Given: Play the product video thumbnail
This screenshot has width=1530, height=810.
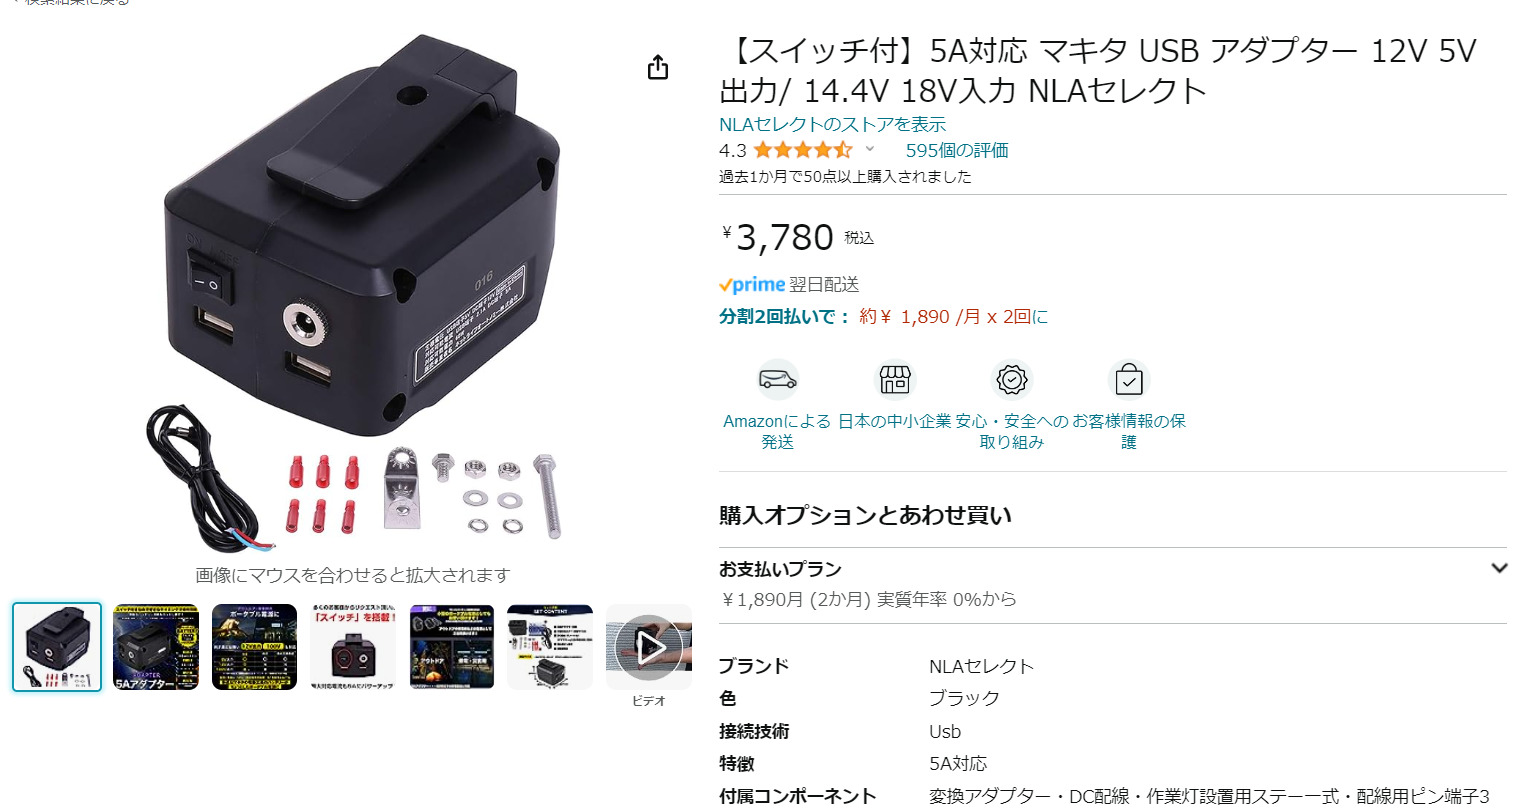Looking at the screenshot, I should [649, 648].
